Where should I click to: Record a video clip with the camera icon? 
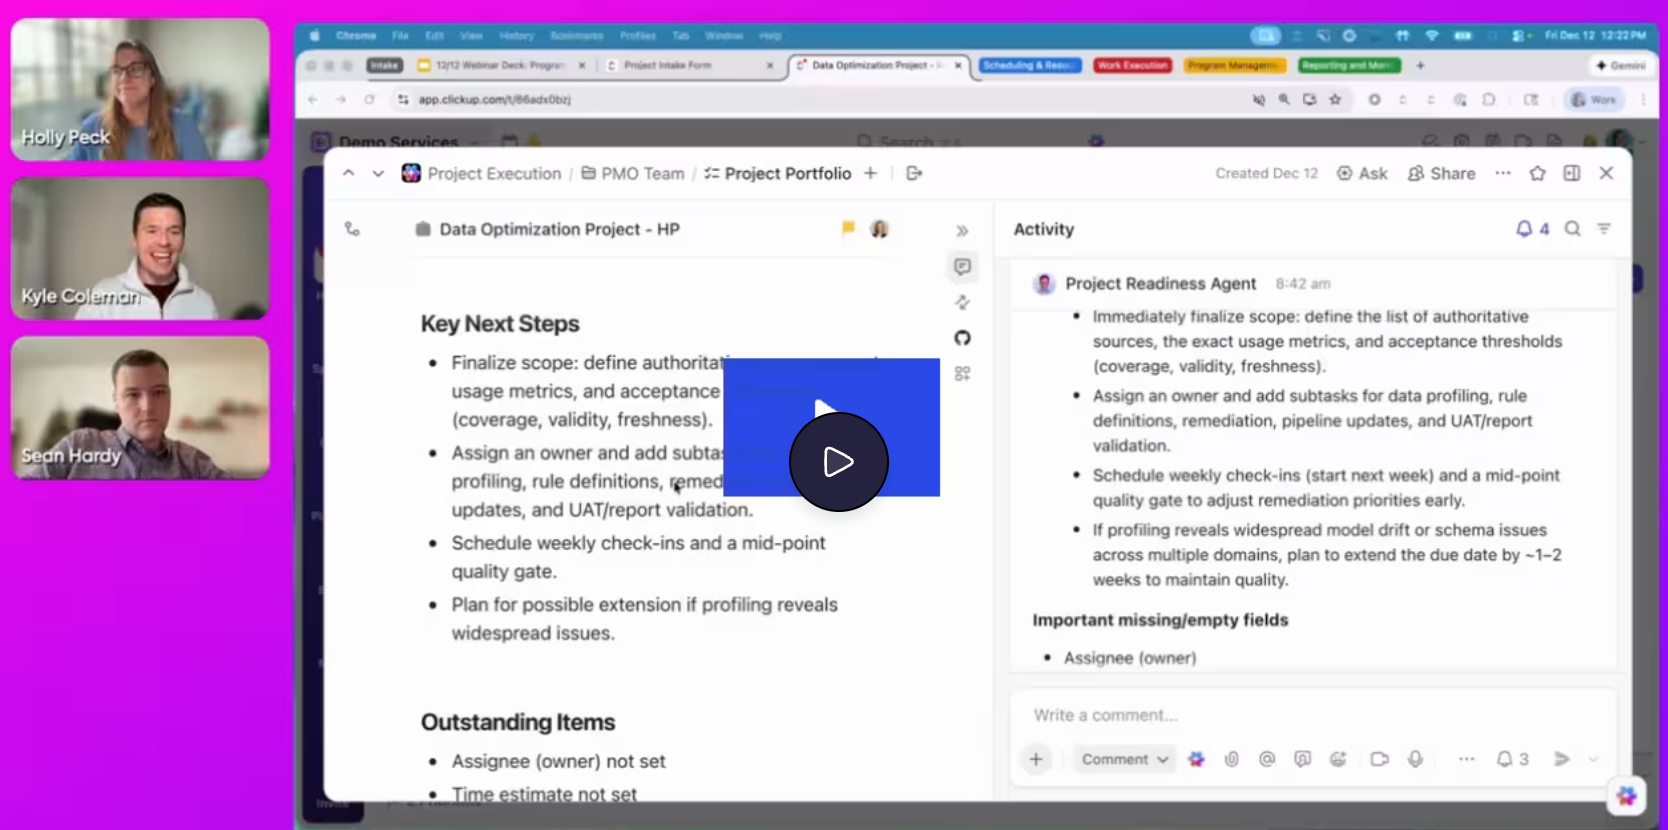pyautogui.click(x=1380, y=759)
